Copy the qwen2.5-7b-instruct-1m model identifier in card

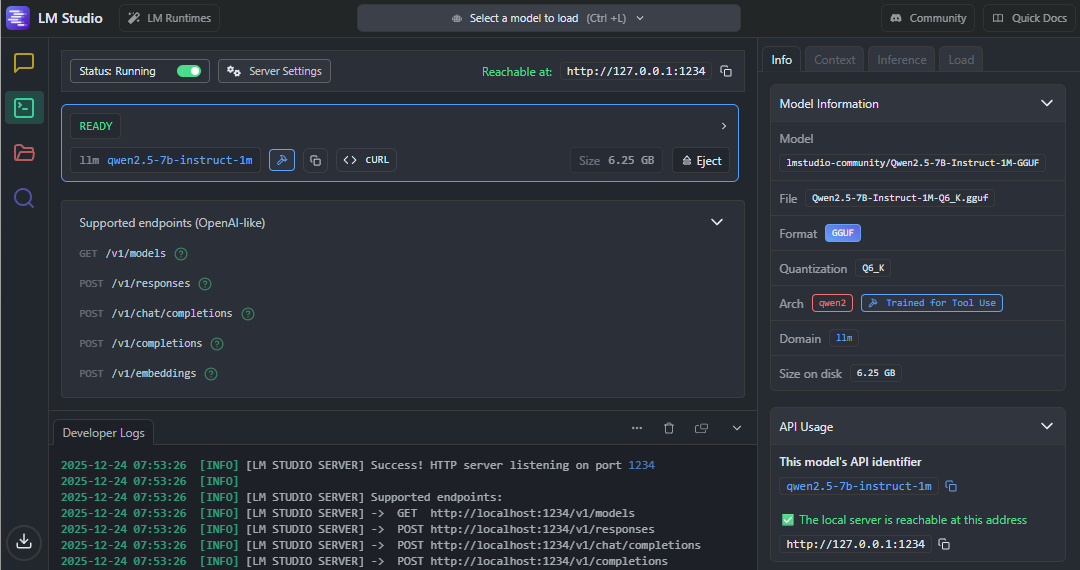[x=315, y=160]
